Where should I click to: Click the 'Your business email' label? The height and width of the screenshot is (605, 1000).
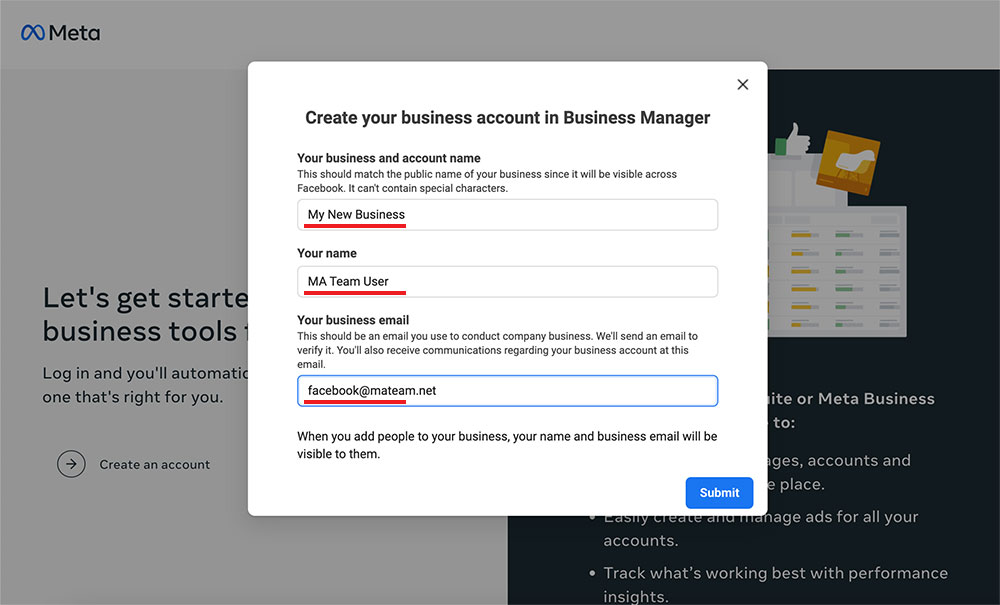point(353,320)
